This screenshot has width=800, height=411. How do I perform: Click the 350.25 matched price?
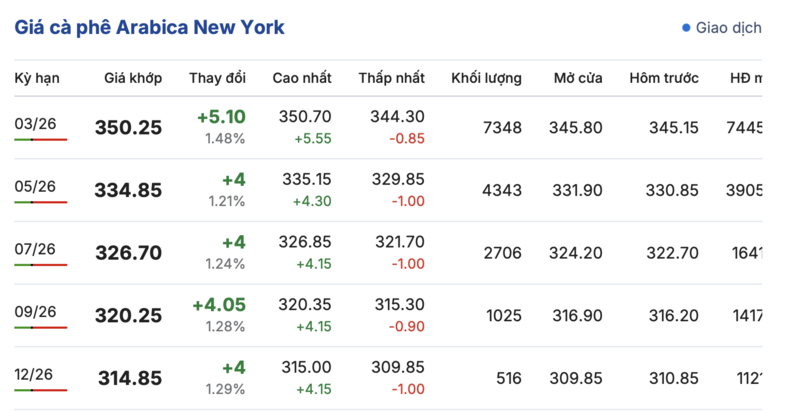pyautogui.click(x=128, y=128)
